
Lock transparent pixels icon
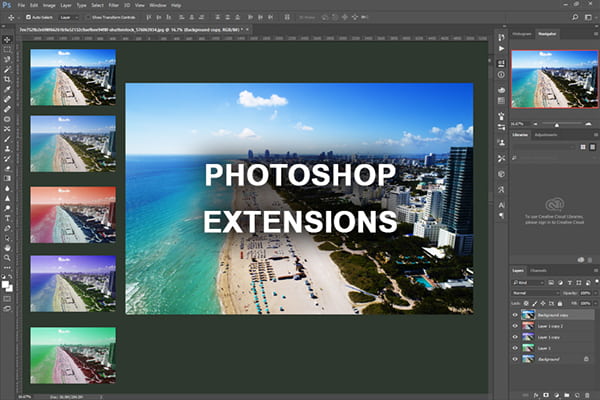point(526,304)
